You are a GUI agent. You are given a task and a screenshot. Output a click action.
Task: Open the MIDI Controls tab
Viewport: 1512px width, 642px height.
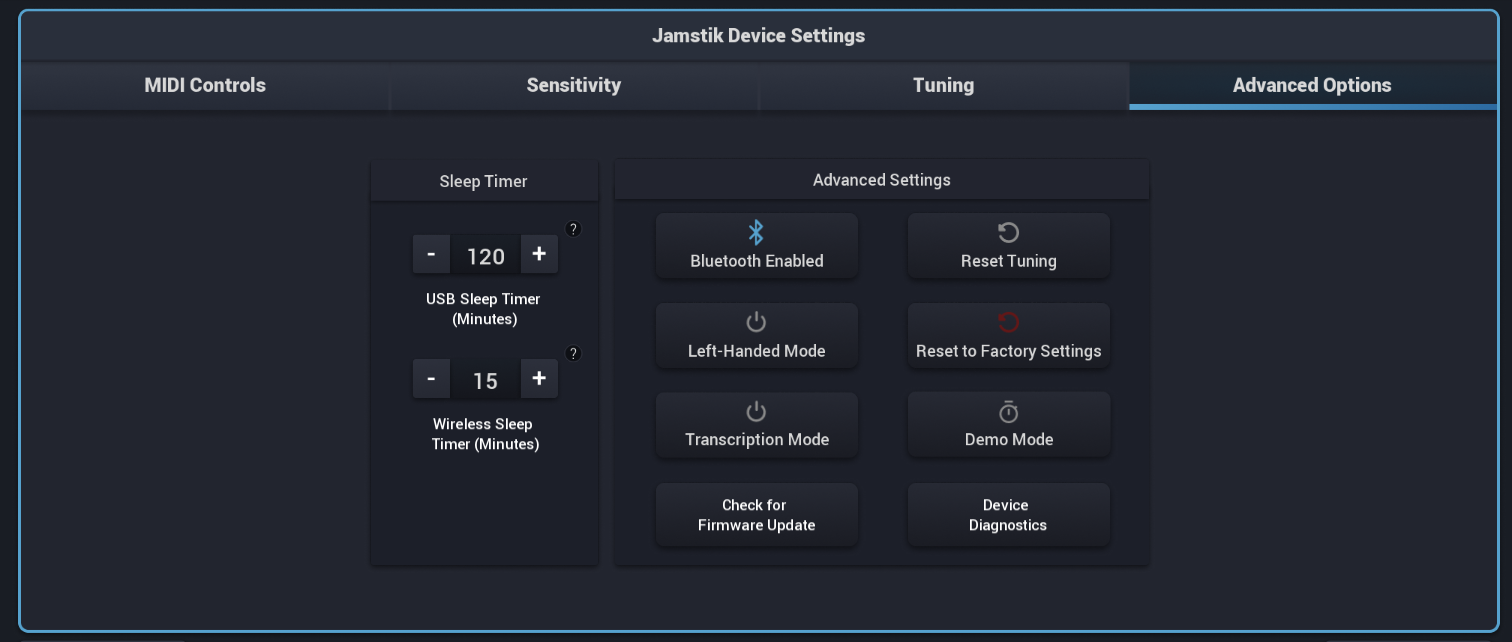(x=205, y=85)
